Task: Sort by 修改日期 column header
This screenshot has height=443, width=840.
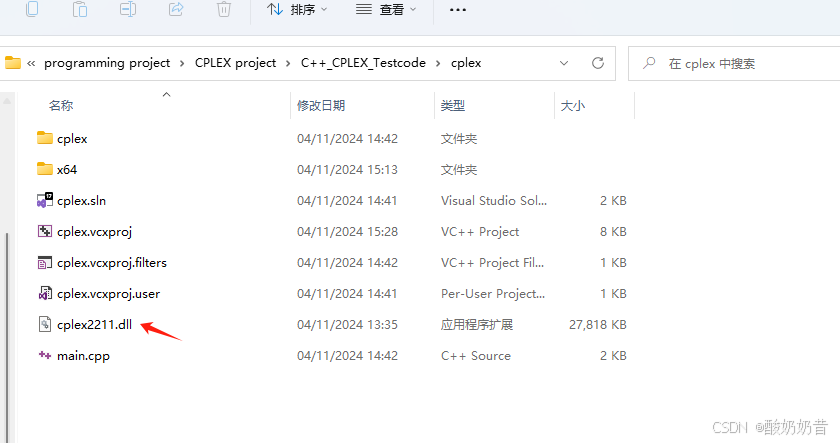Action: tap(321, 106)
